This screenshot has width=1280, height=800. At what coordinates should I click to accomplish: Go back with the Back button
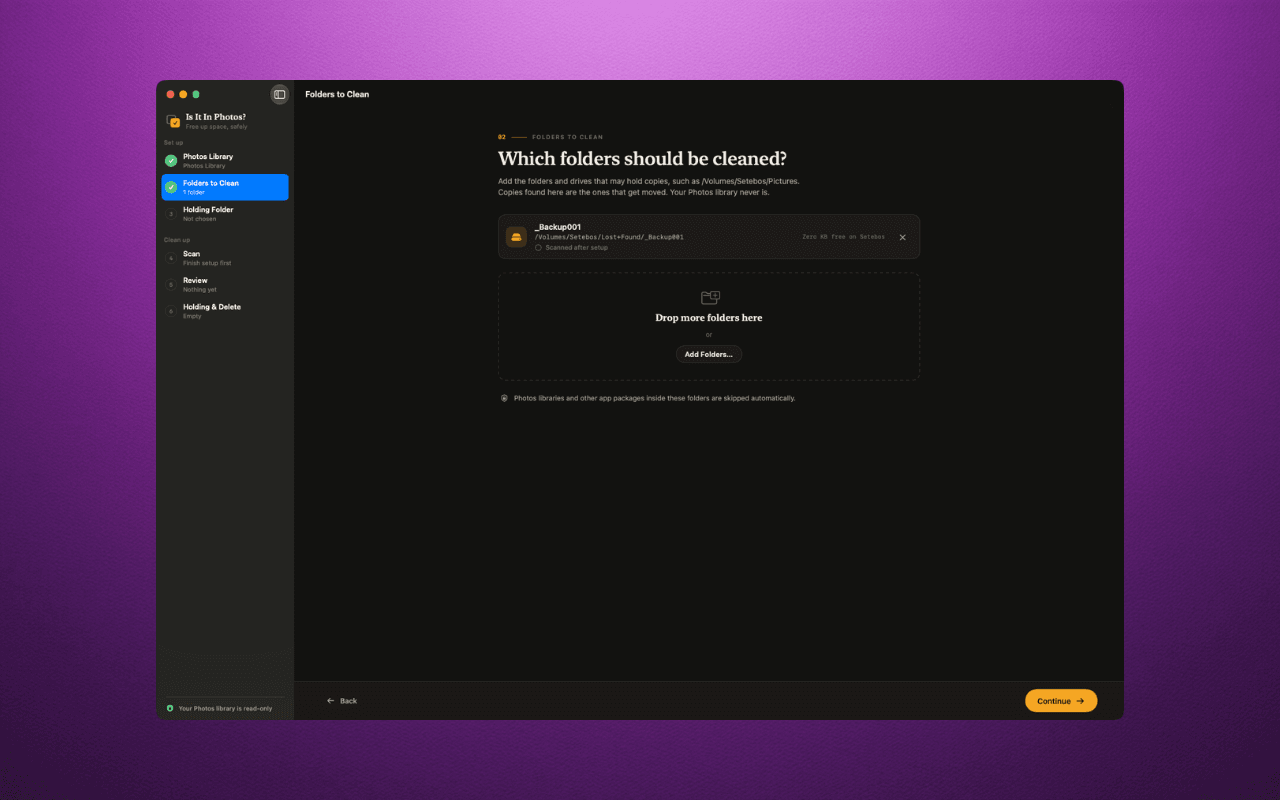pyautogui.click(x=342, y=701)
